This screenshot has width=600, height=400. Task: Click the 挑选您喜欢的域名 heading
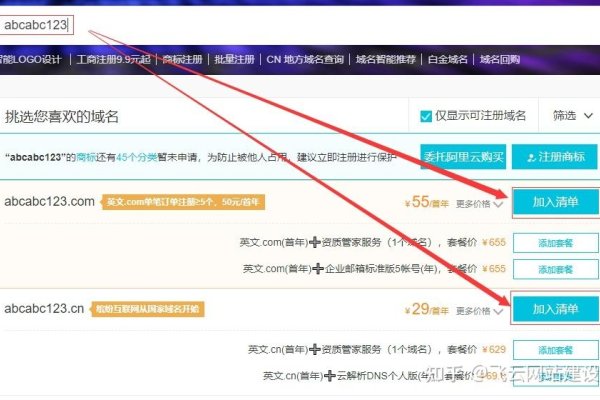coord(62,117)
